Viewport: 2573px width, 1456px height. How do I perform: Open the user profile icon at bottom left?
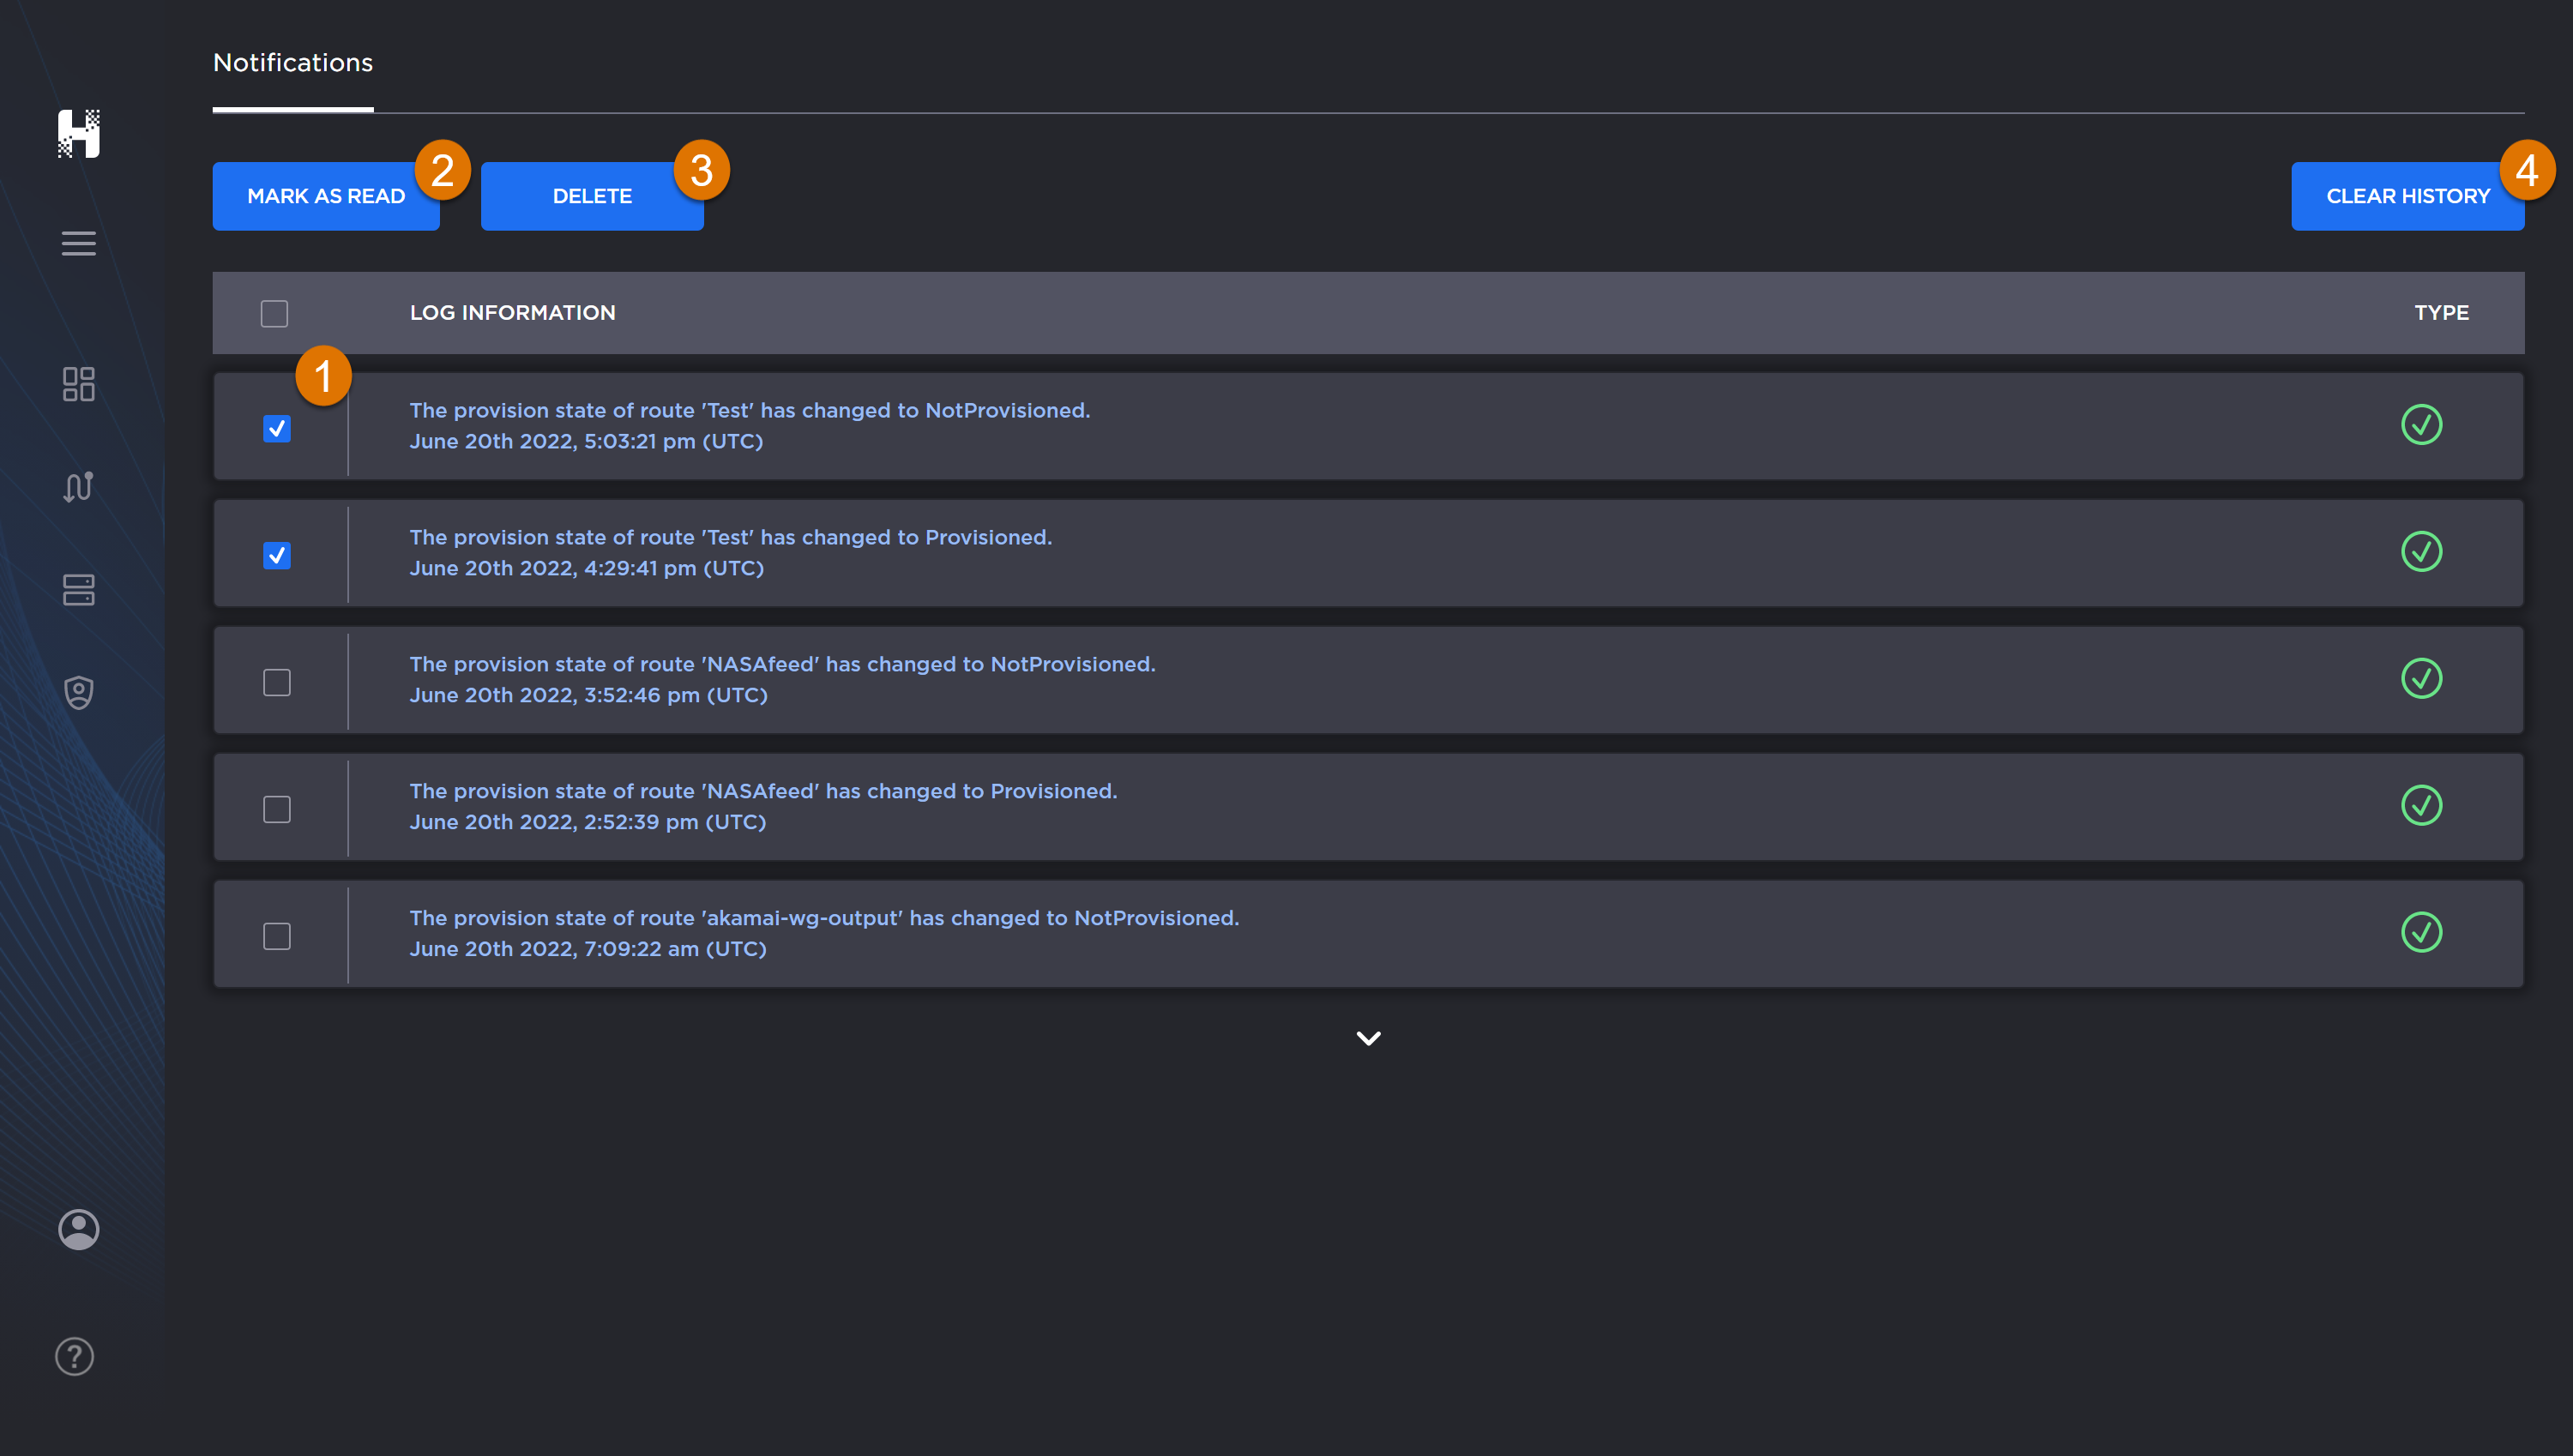pos(78,1230)
